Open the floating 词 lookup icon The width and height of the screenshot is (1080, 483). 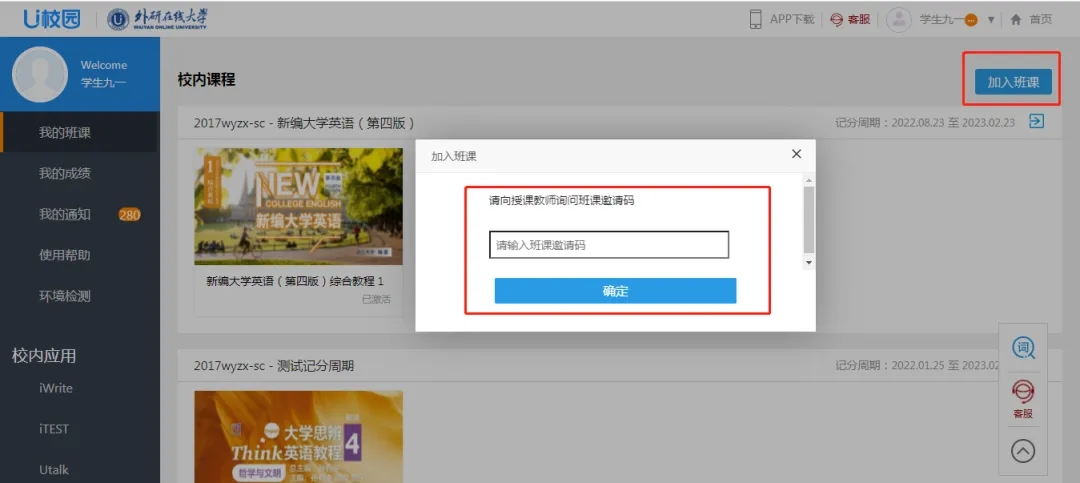tap(1023, 348)
